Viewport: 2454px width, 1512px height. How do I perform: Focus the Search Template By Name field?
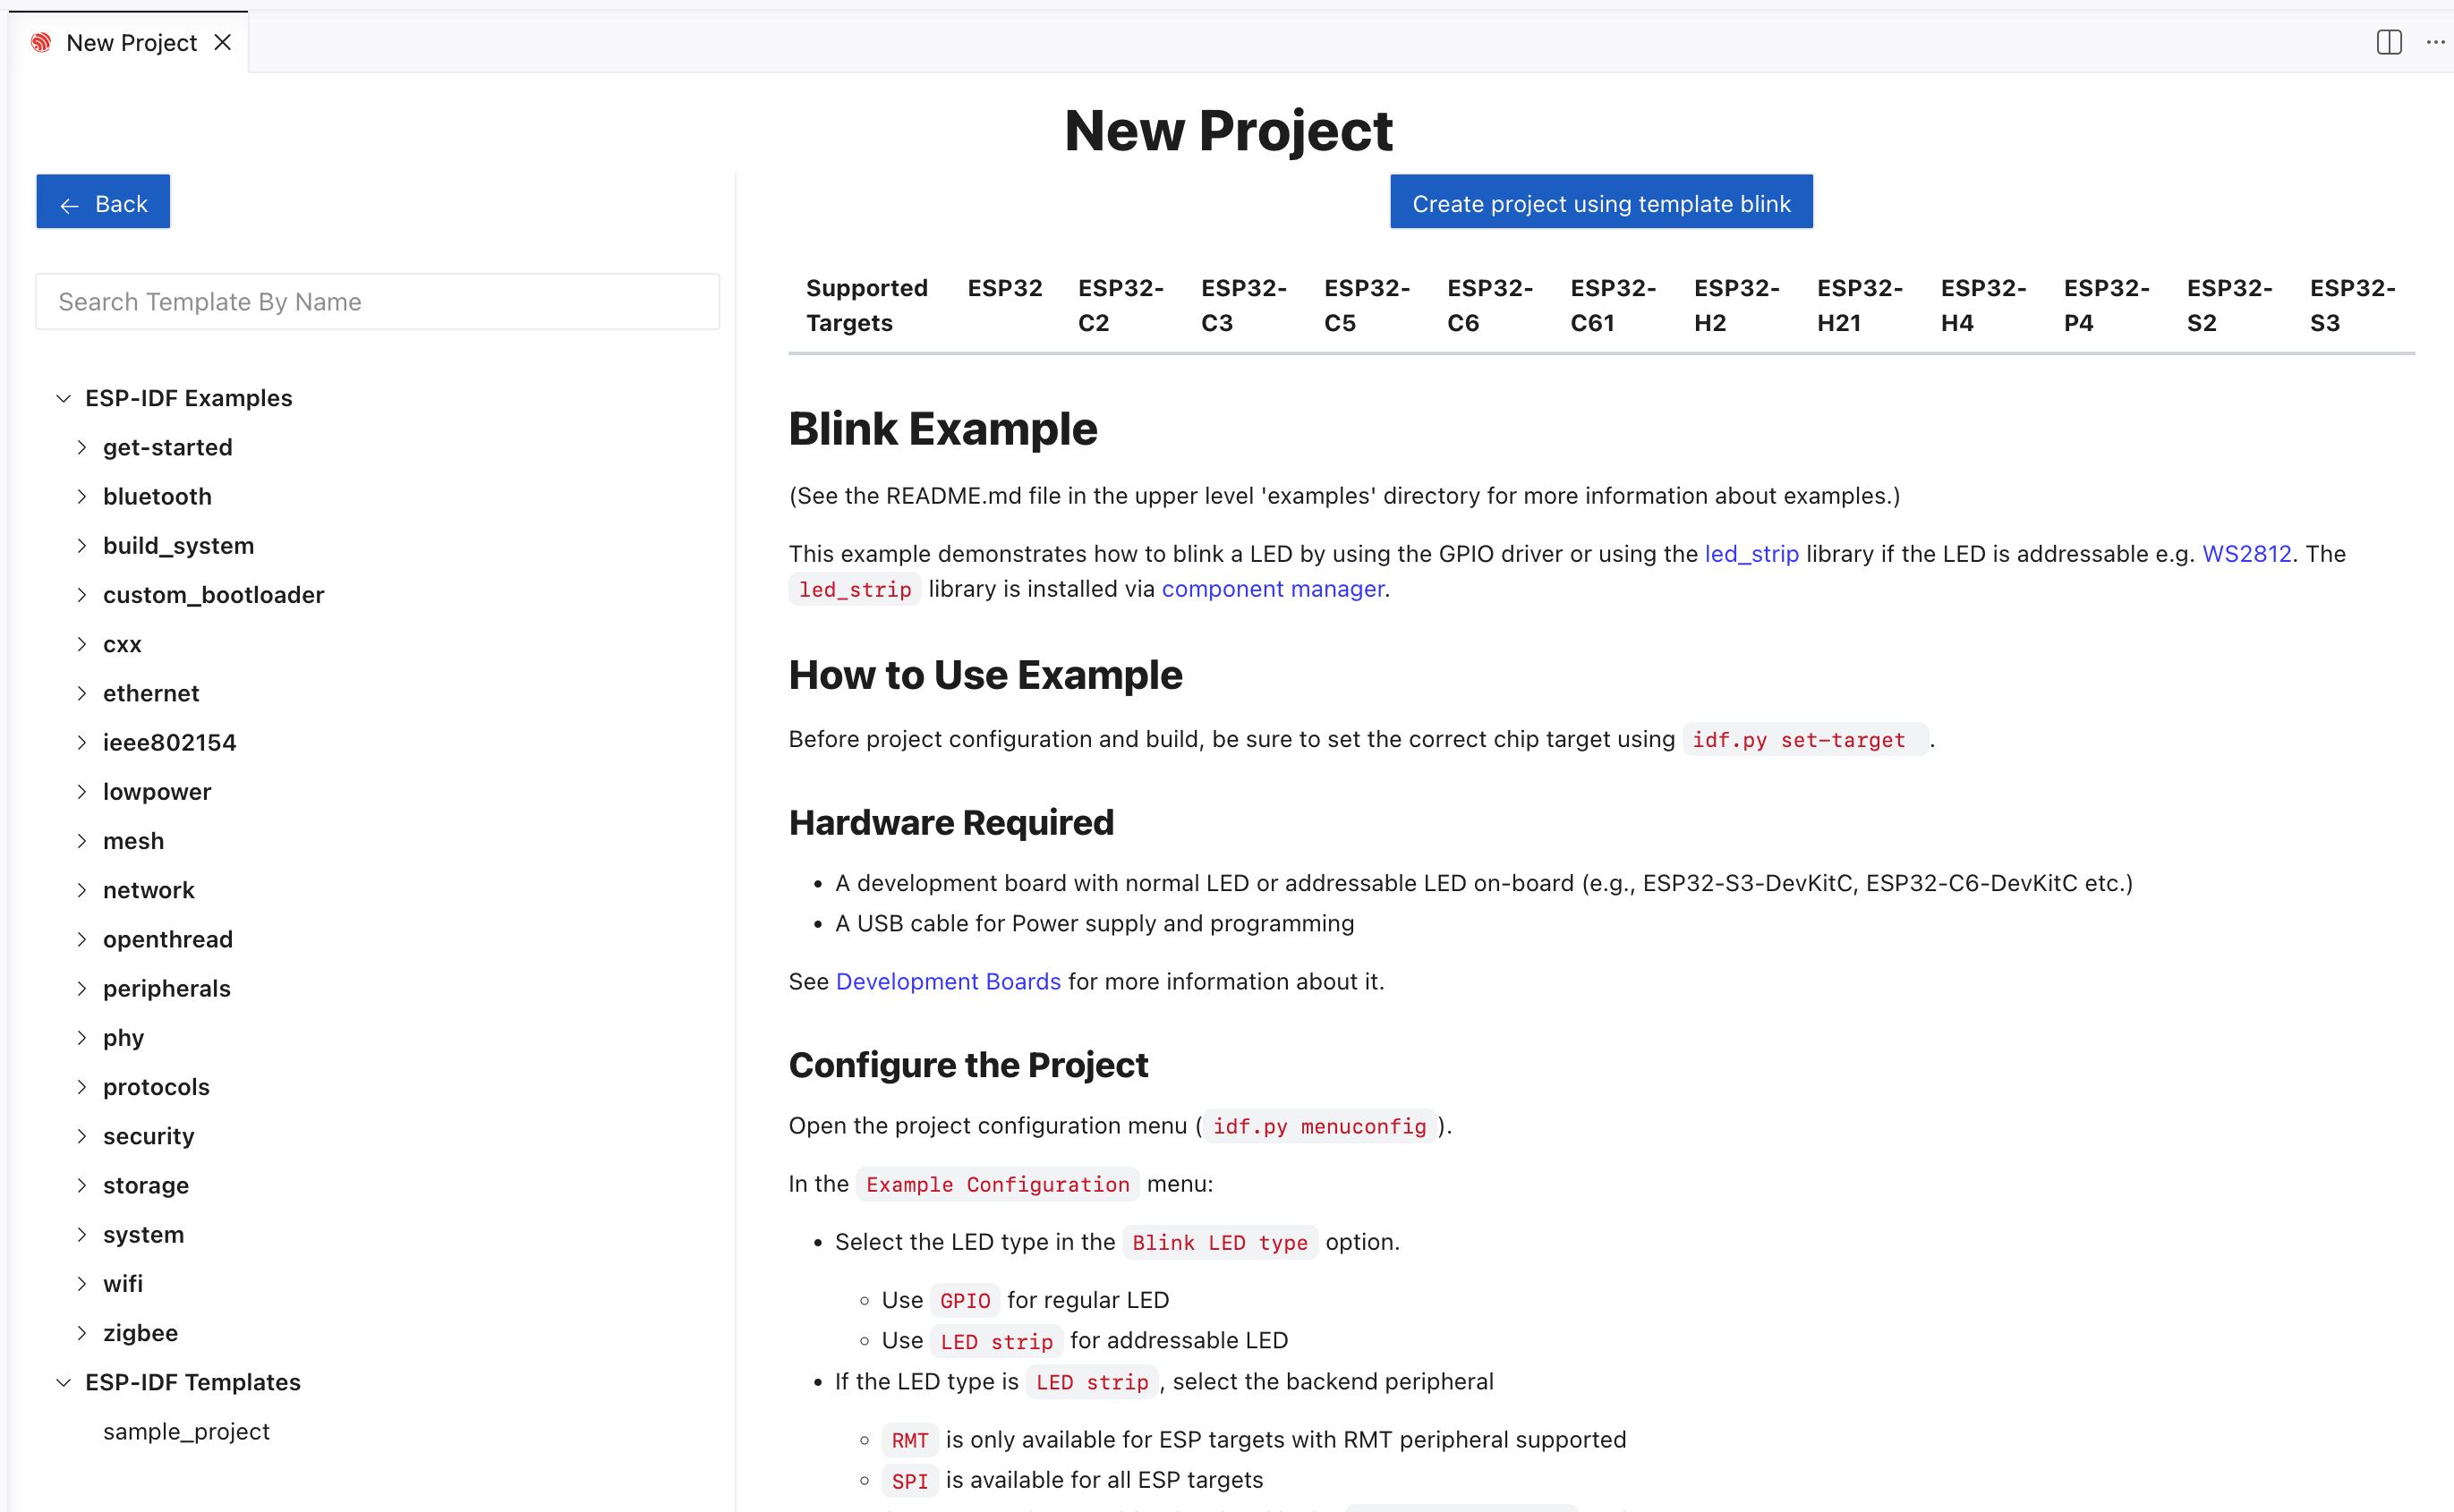pyautogui.click(x=377, y=302)
